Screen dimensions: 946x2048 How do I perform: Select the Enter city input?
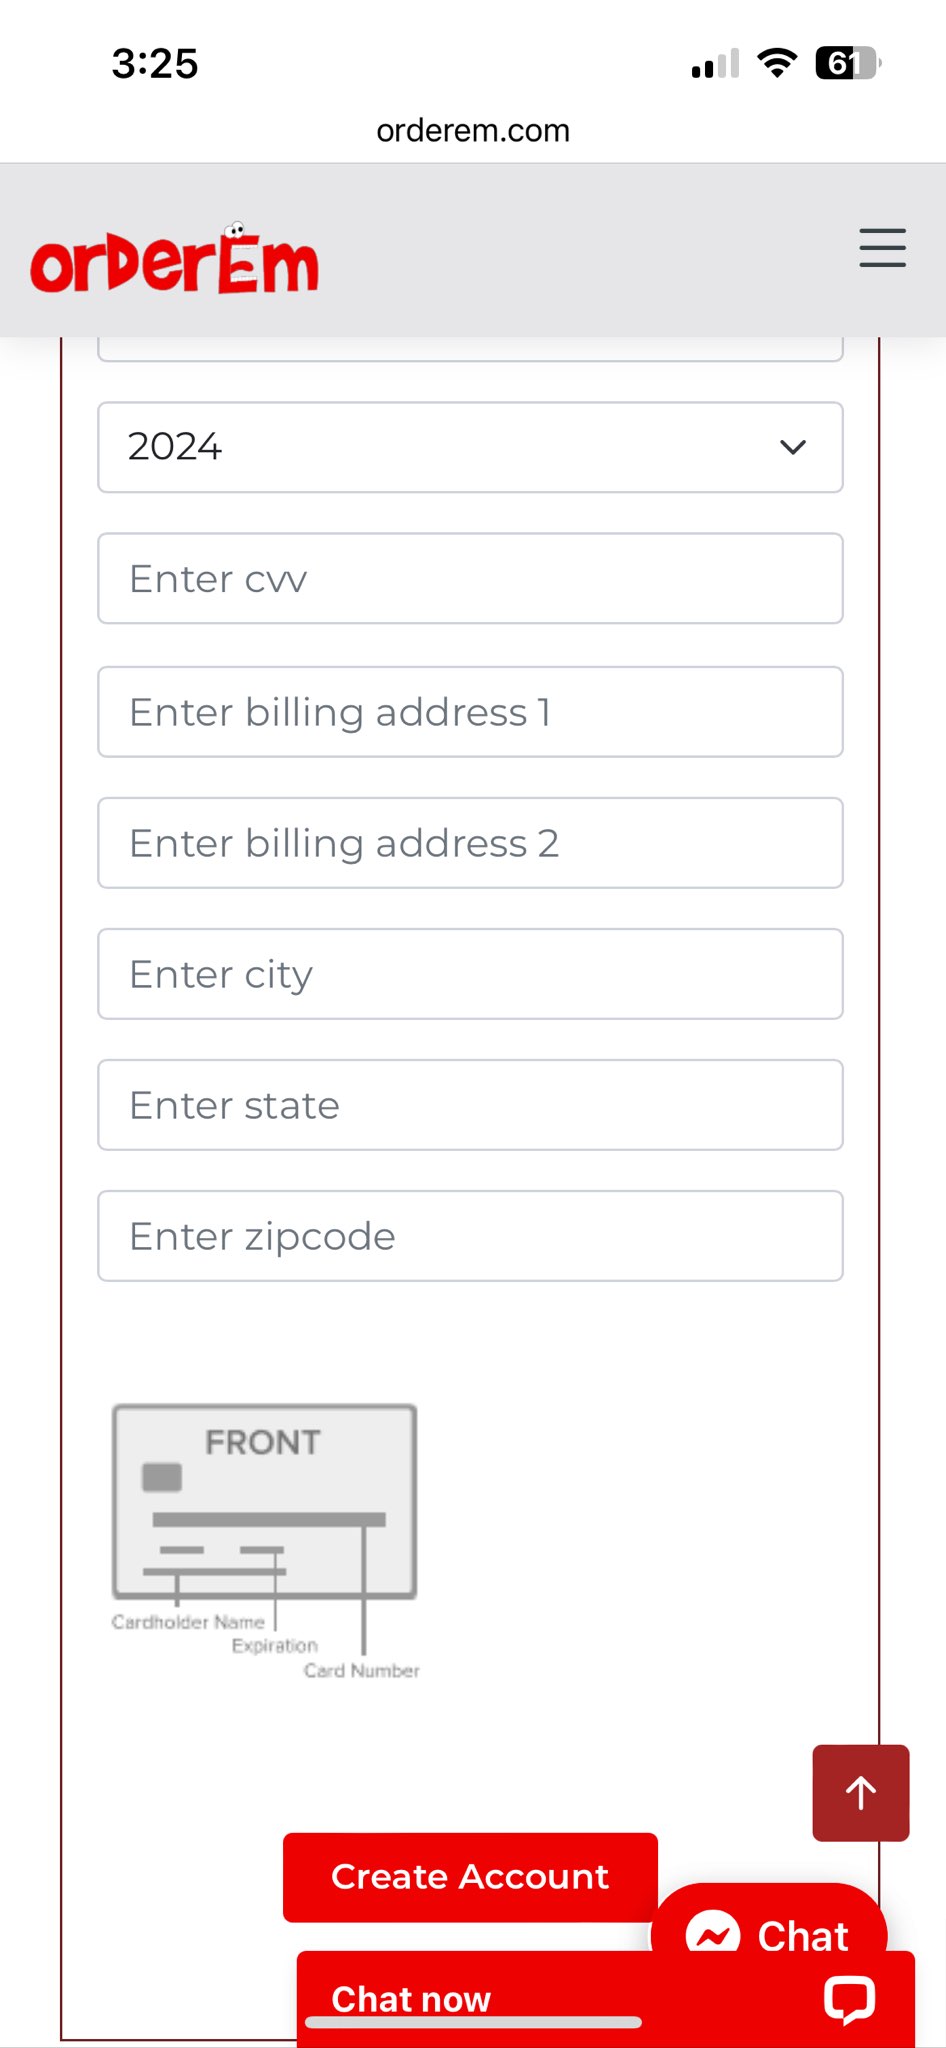470,974
